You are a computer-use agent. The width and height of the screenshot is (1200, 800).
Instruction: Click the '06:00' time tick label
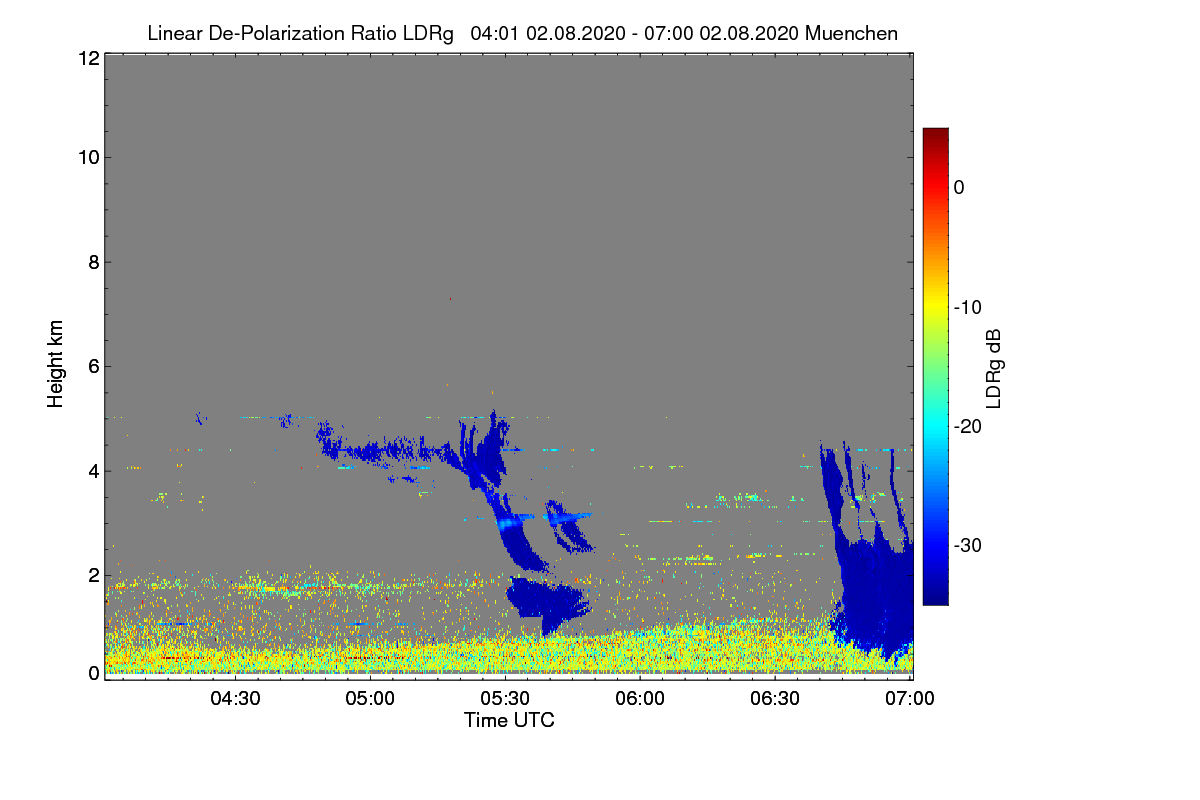coord(641,698)
